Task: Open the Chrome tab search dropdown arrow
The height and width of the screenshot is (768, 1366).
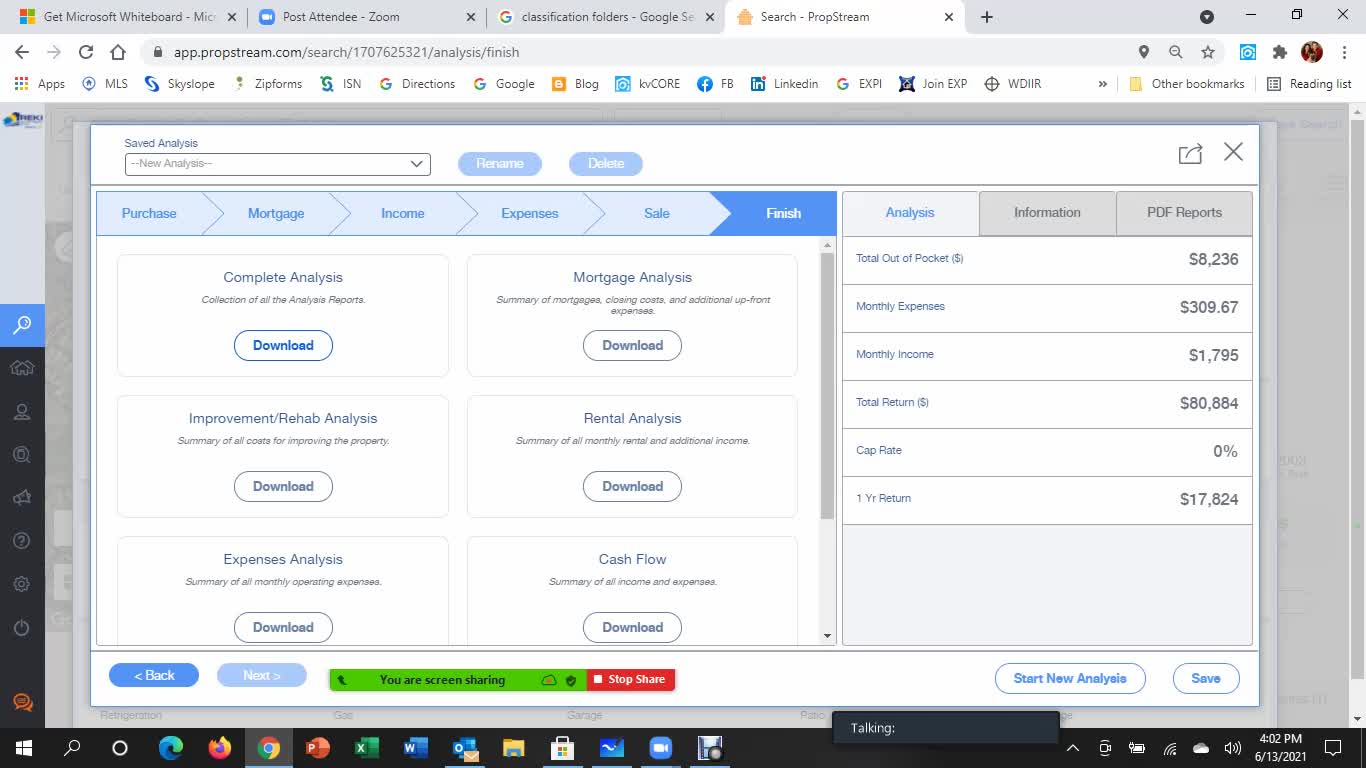Action: pyautogui.click(x=1207, y=17)
